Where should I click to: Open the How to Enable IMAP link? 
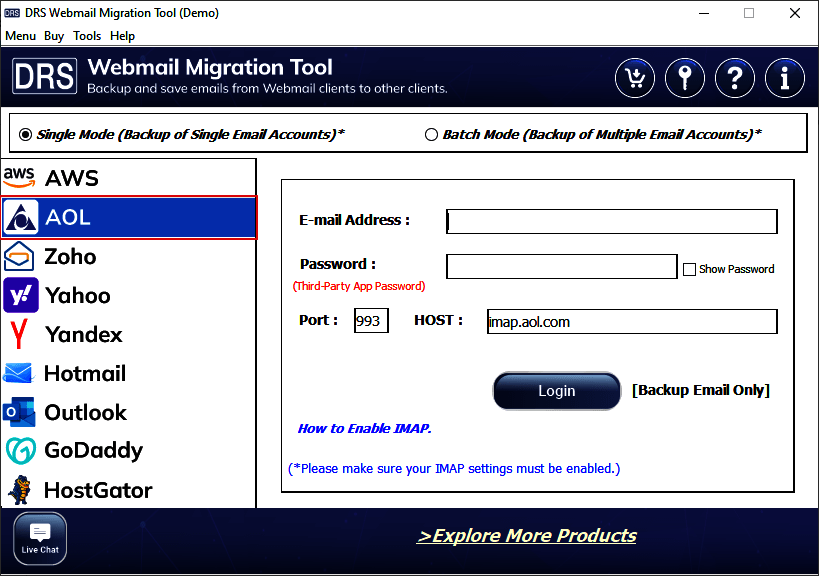pos(364,429)
